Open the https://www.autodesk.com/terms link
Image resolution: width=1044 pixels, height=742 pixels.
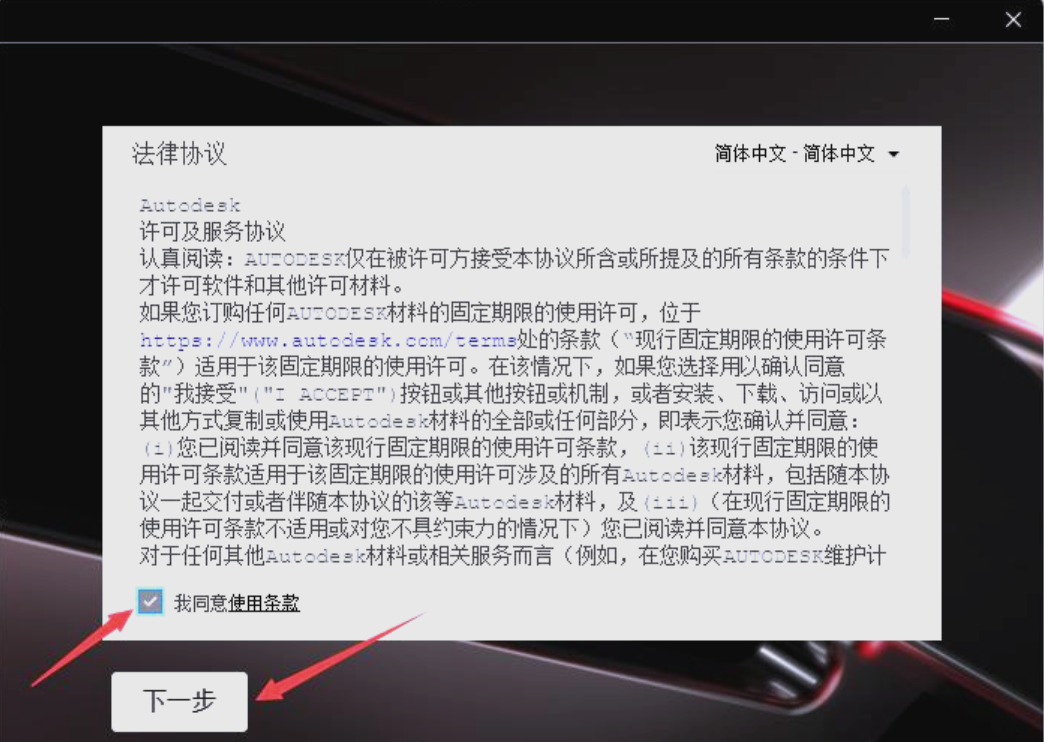(x=328, y=340)
